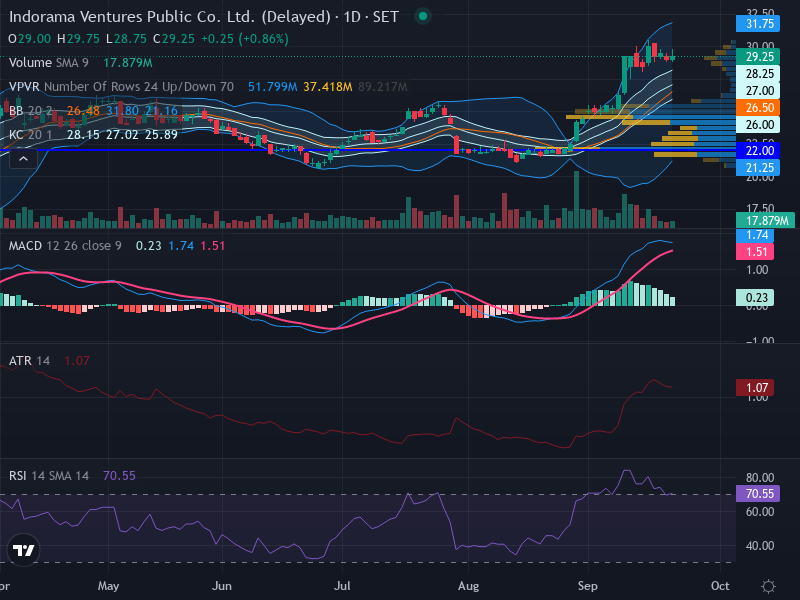Image resolution: width=800 pixels, height=600 pixels.
Task: Open chart settings gear icon
Action: 768,586
